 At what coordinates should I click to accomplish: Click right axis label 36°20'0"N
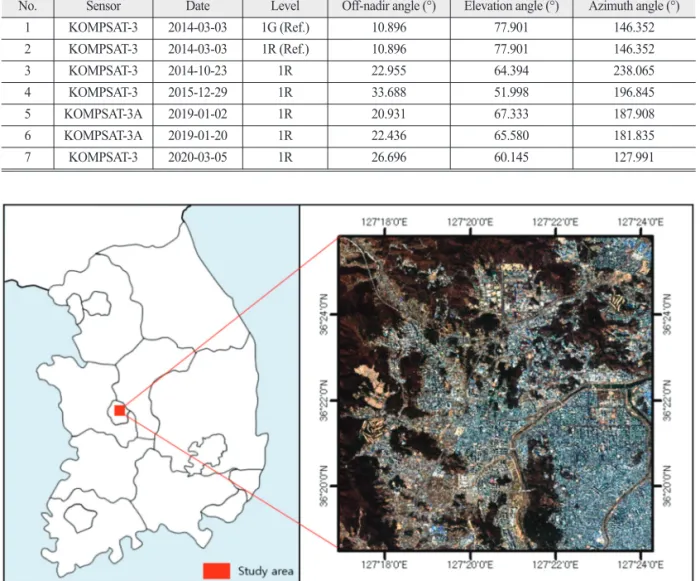[x=667, y=486]
